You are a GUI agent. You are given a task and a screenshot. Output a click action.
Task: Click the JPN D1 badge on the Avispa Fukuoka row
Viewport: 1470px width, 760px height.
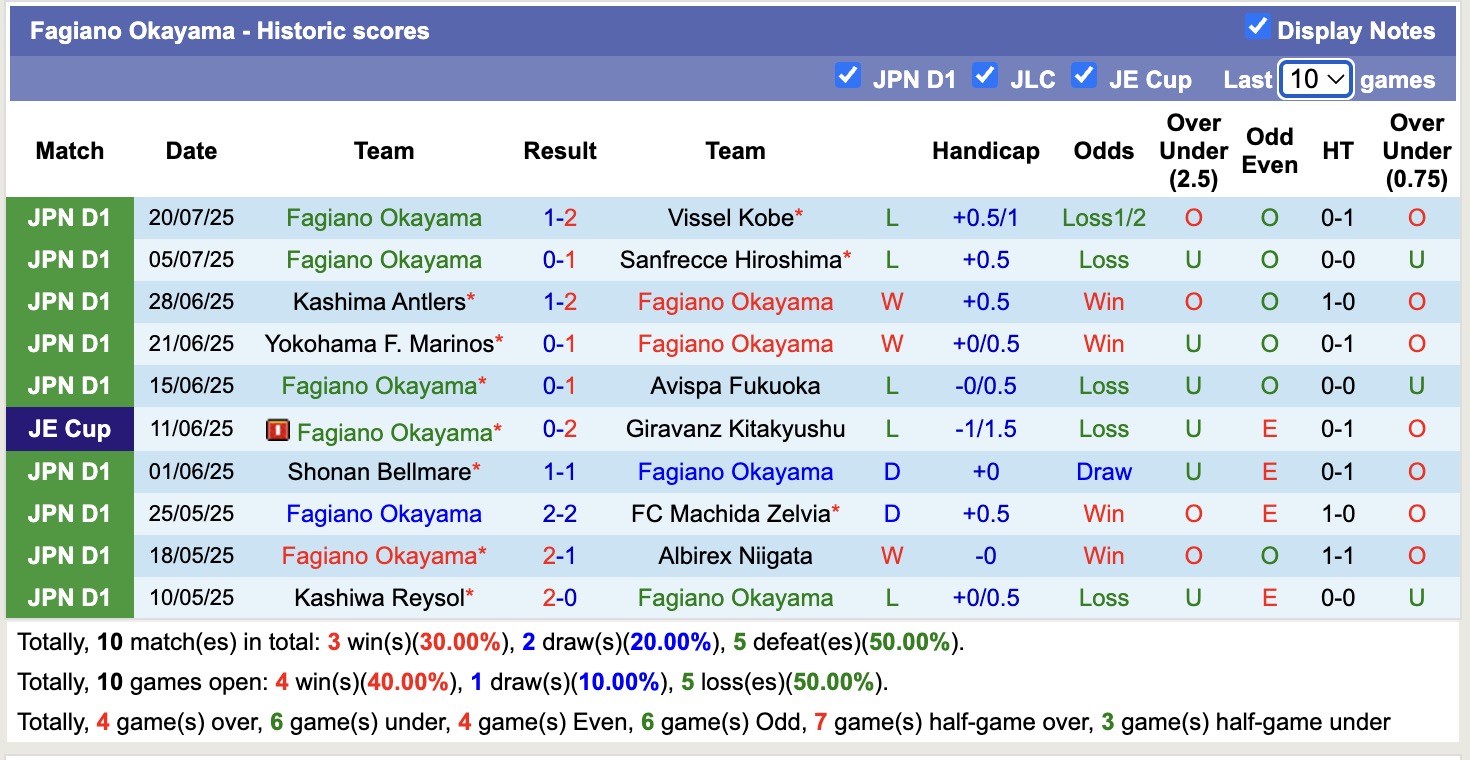coord(69,385)
